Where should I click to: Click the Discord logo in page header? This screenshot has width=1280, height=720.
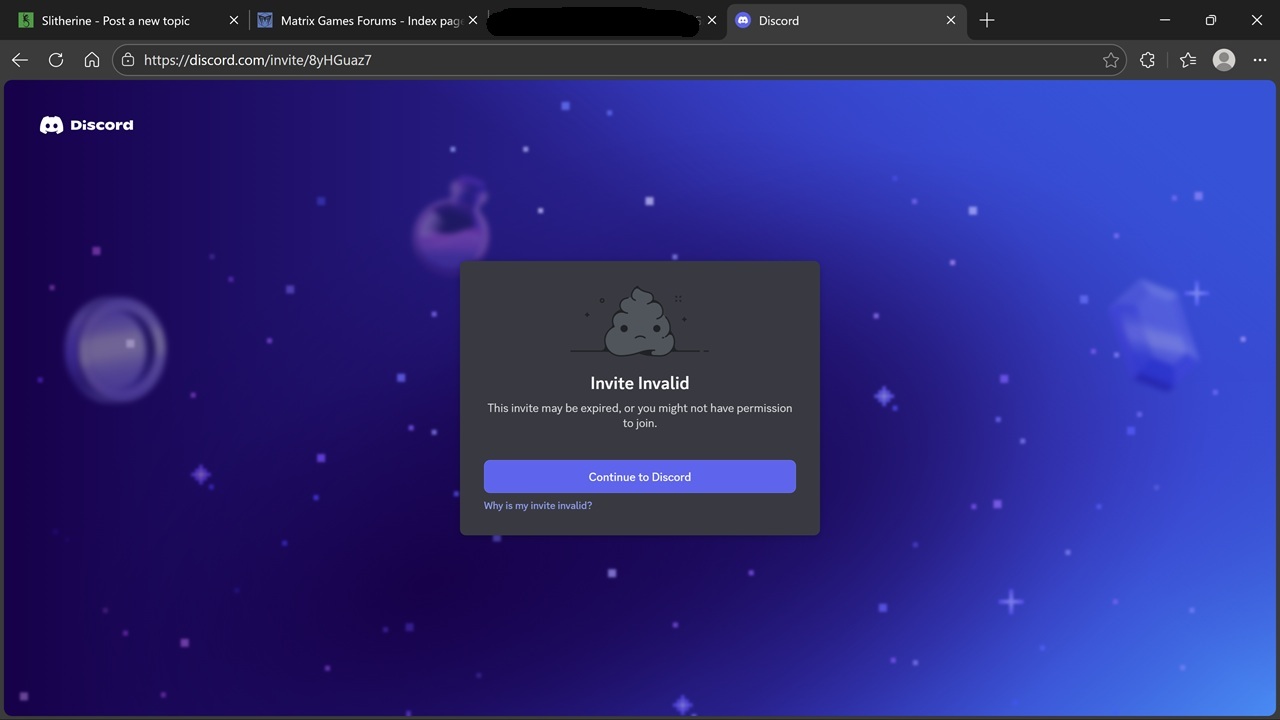pyautogui.click(x=86, y=125)
